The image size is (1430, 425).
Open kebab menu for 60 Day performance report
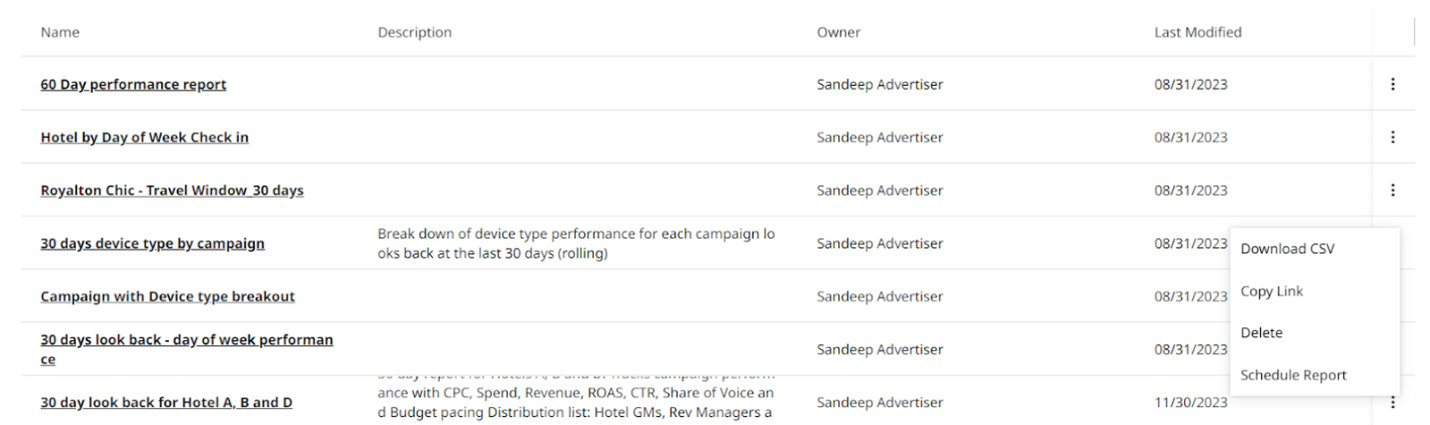(x=1392, y=85)
